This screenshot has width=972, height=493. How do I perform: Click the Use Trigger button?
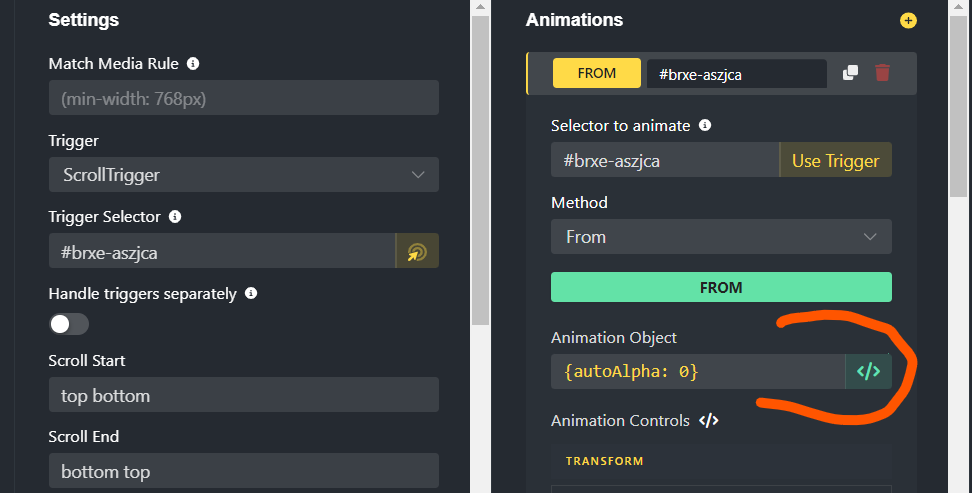click(x=835, y=160)
